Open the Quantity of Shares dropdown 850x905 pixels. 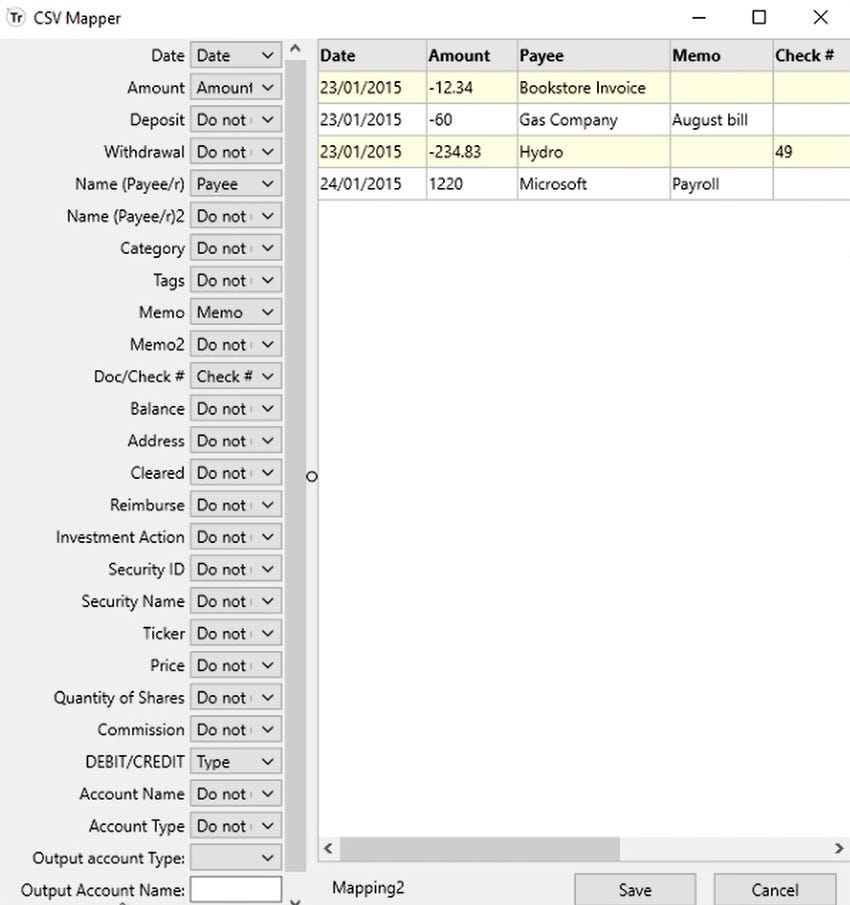pyautogui.click(x=235, y=697)
